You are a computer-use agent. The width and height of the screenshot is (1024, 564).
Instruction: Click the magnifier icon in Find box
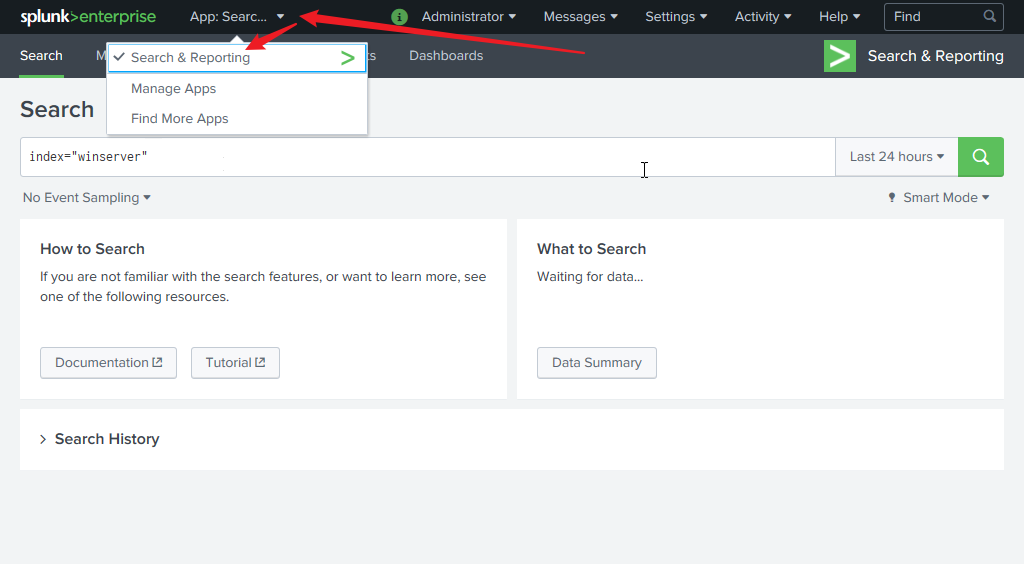pyautogui.click(x=989, y=16)
